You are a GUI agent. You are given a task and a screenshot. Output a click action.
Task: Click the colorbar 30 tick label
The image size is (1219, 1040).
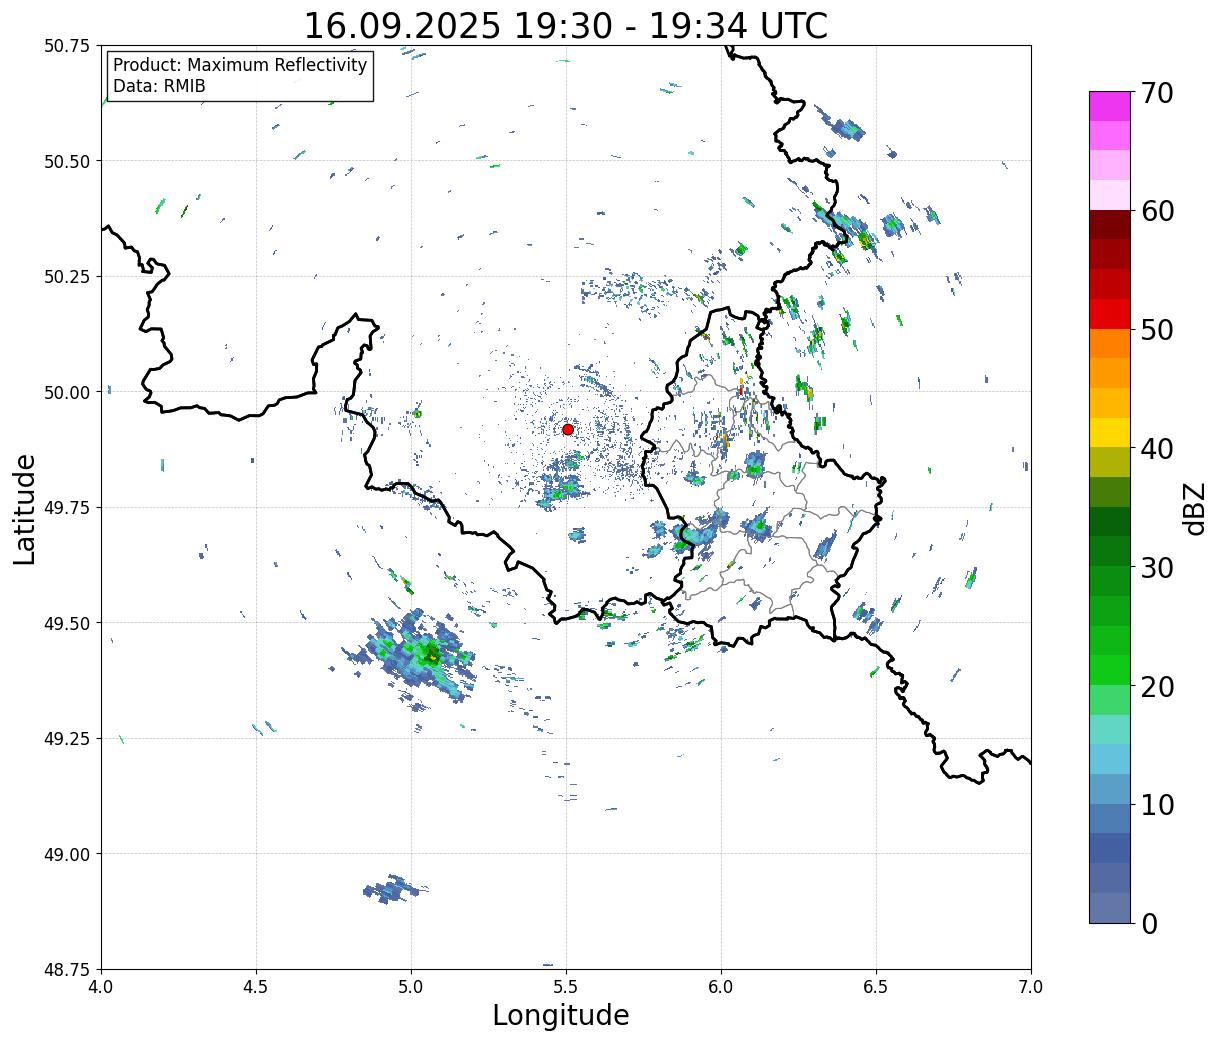(x=1158, y=568)
